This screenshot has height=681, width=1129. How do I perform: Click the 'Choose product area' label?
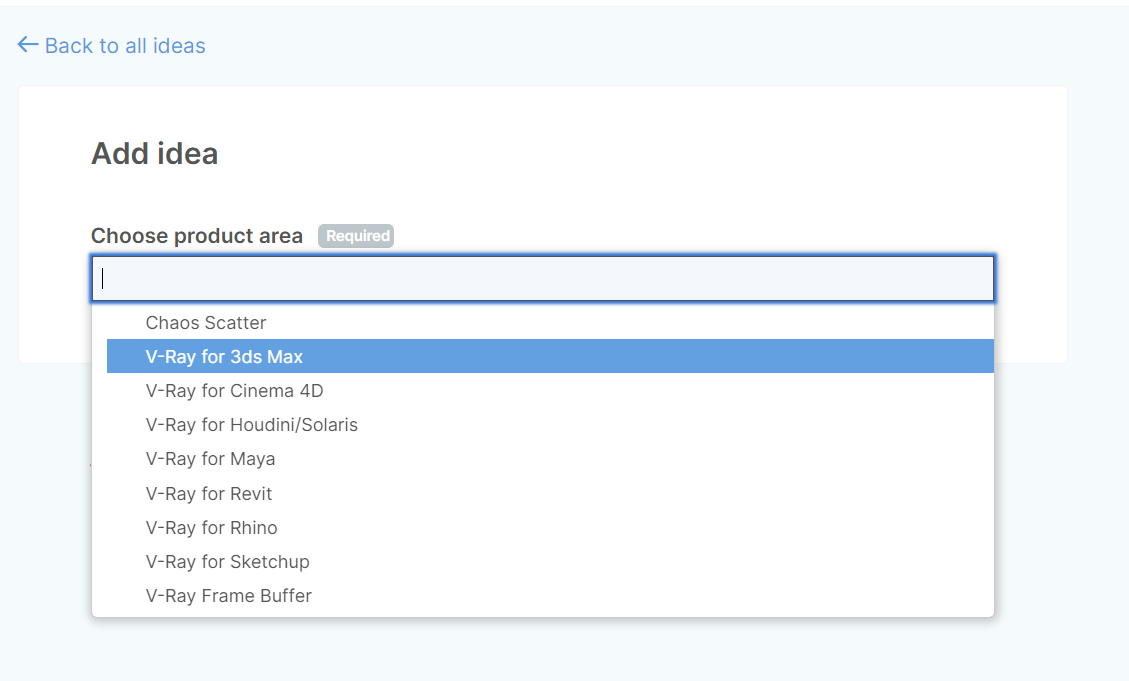click(x=197, y=236)
